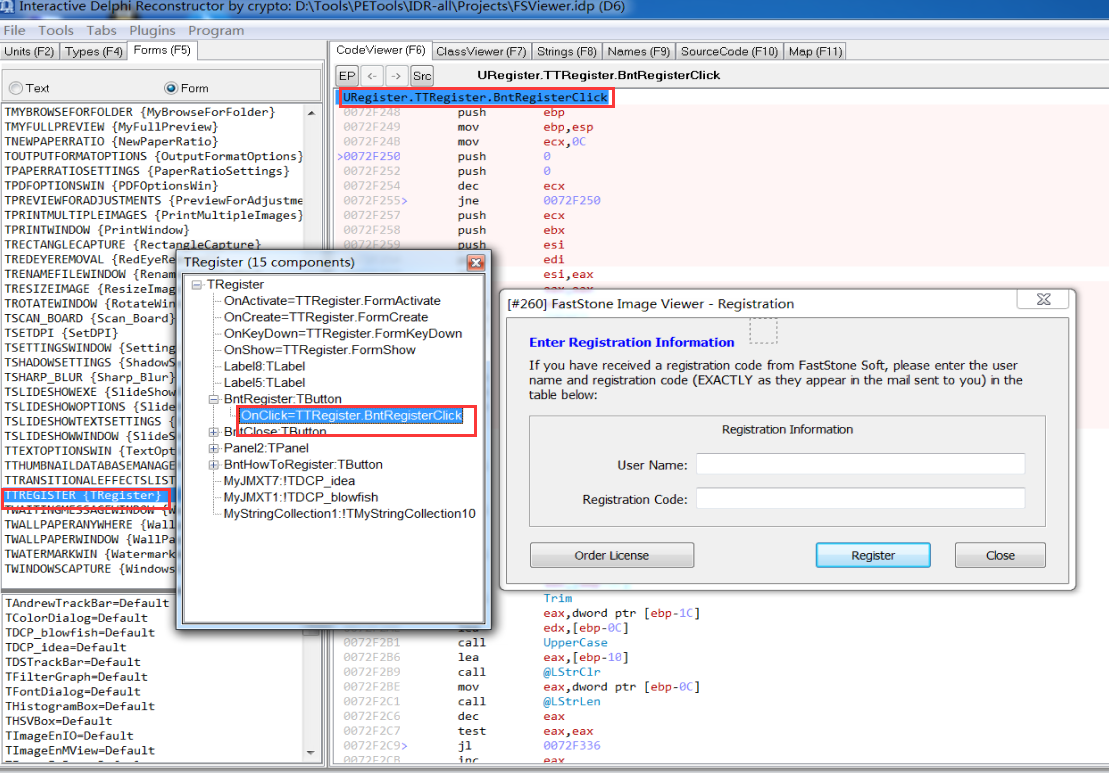Image resolution: width=1109 pixels, height=776 pixels.
Task: Select TDCP_blowfish=Default entry
Action: point(80,634)
